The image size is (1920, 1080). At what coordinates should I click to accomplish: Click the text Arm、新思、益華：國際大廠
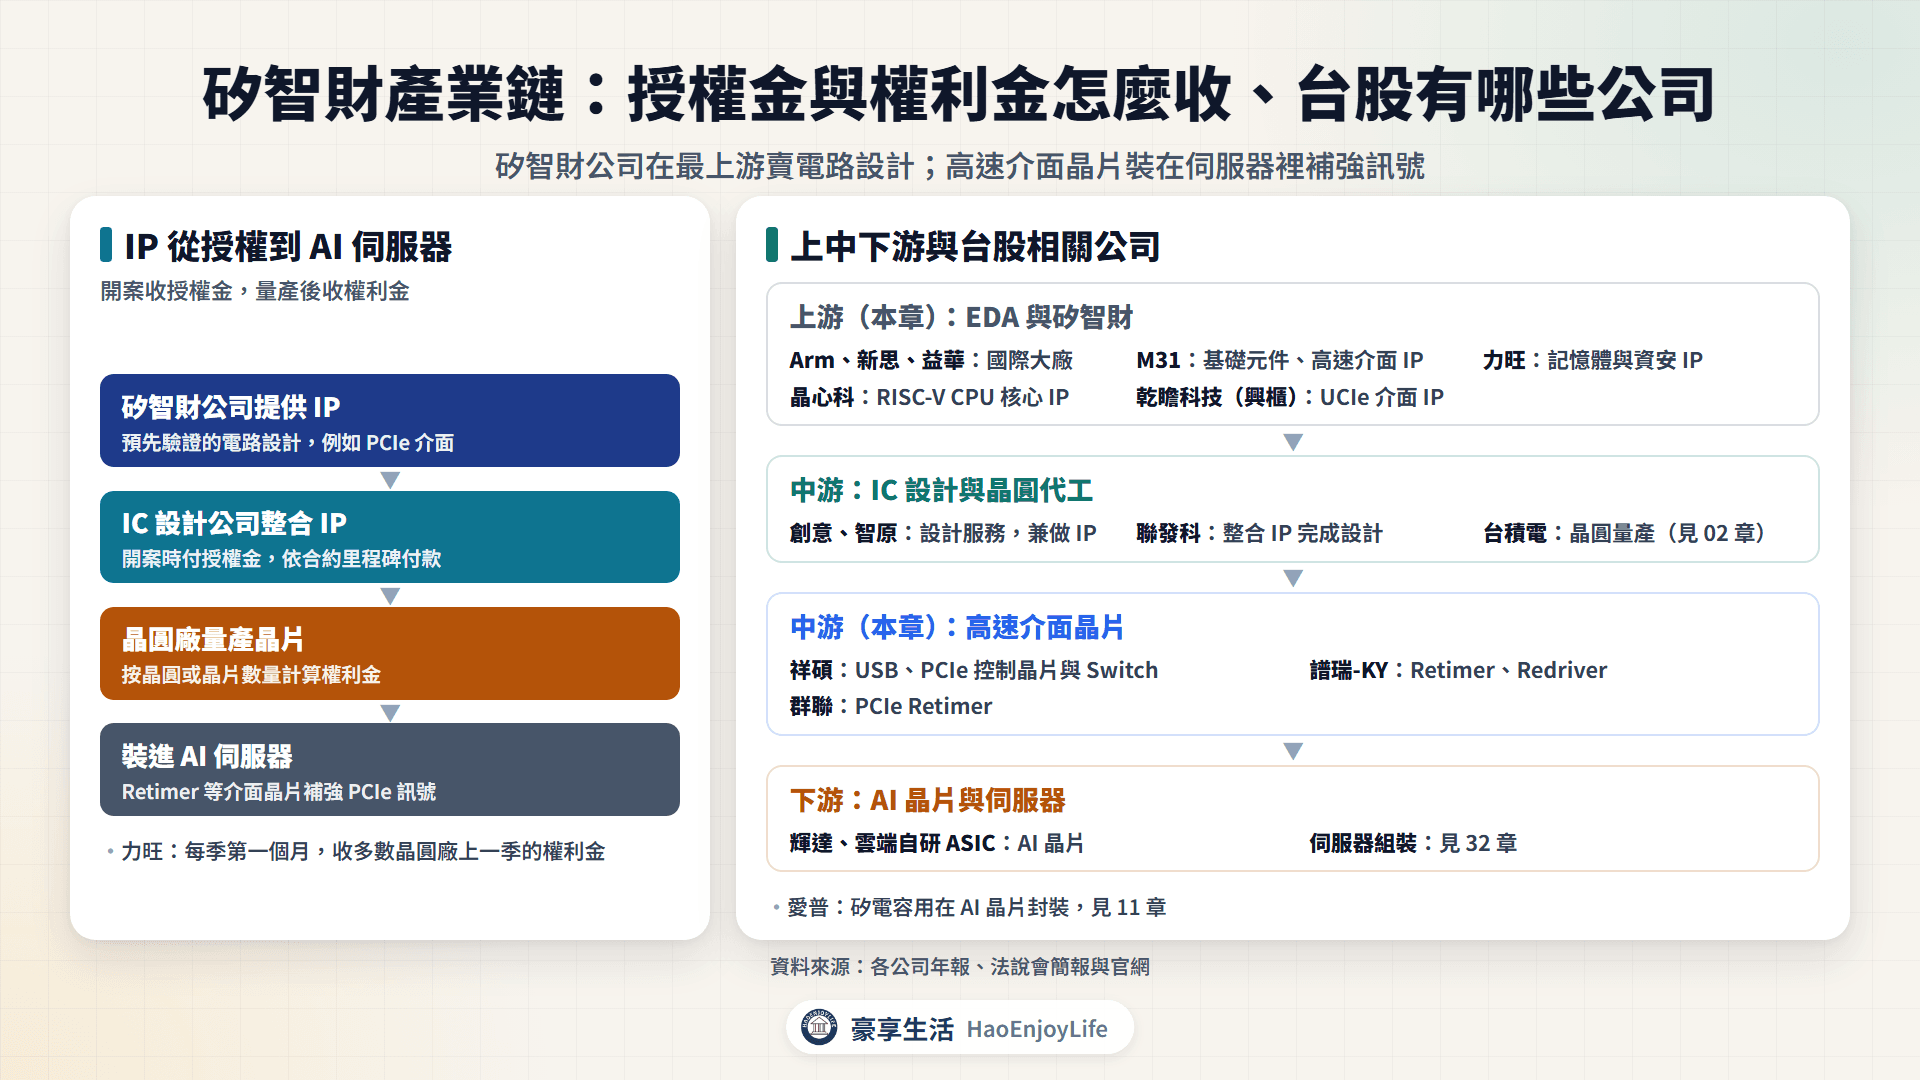click(x=931, y=360)
